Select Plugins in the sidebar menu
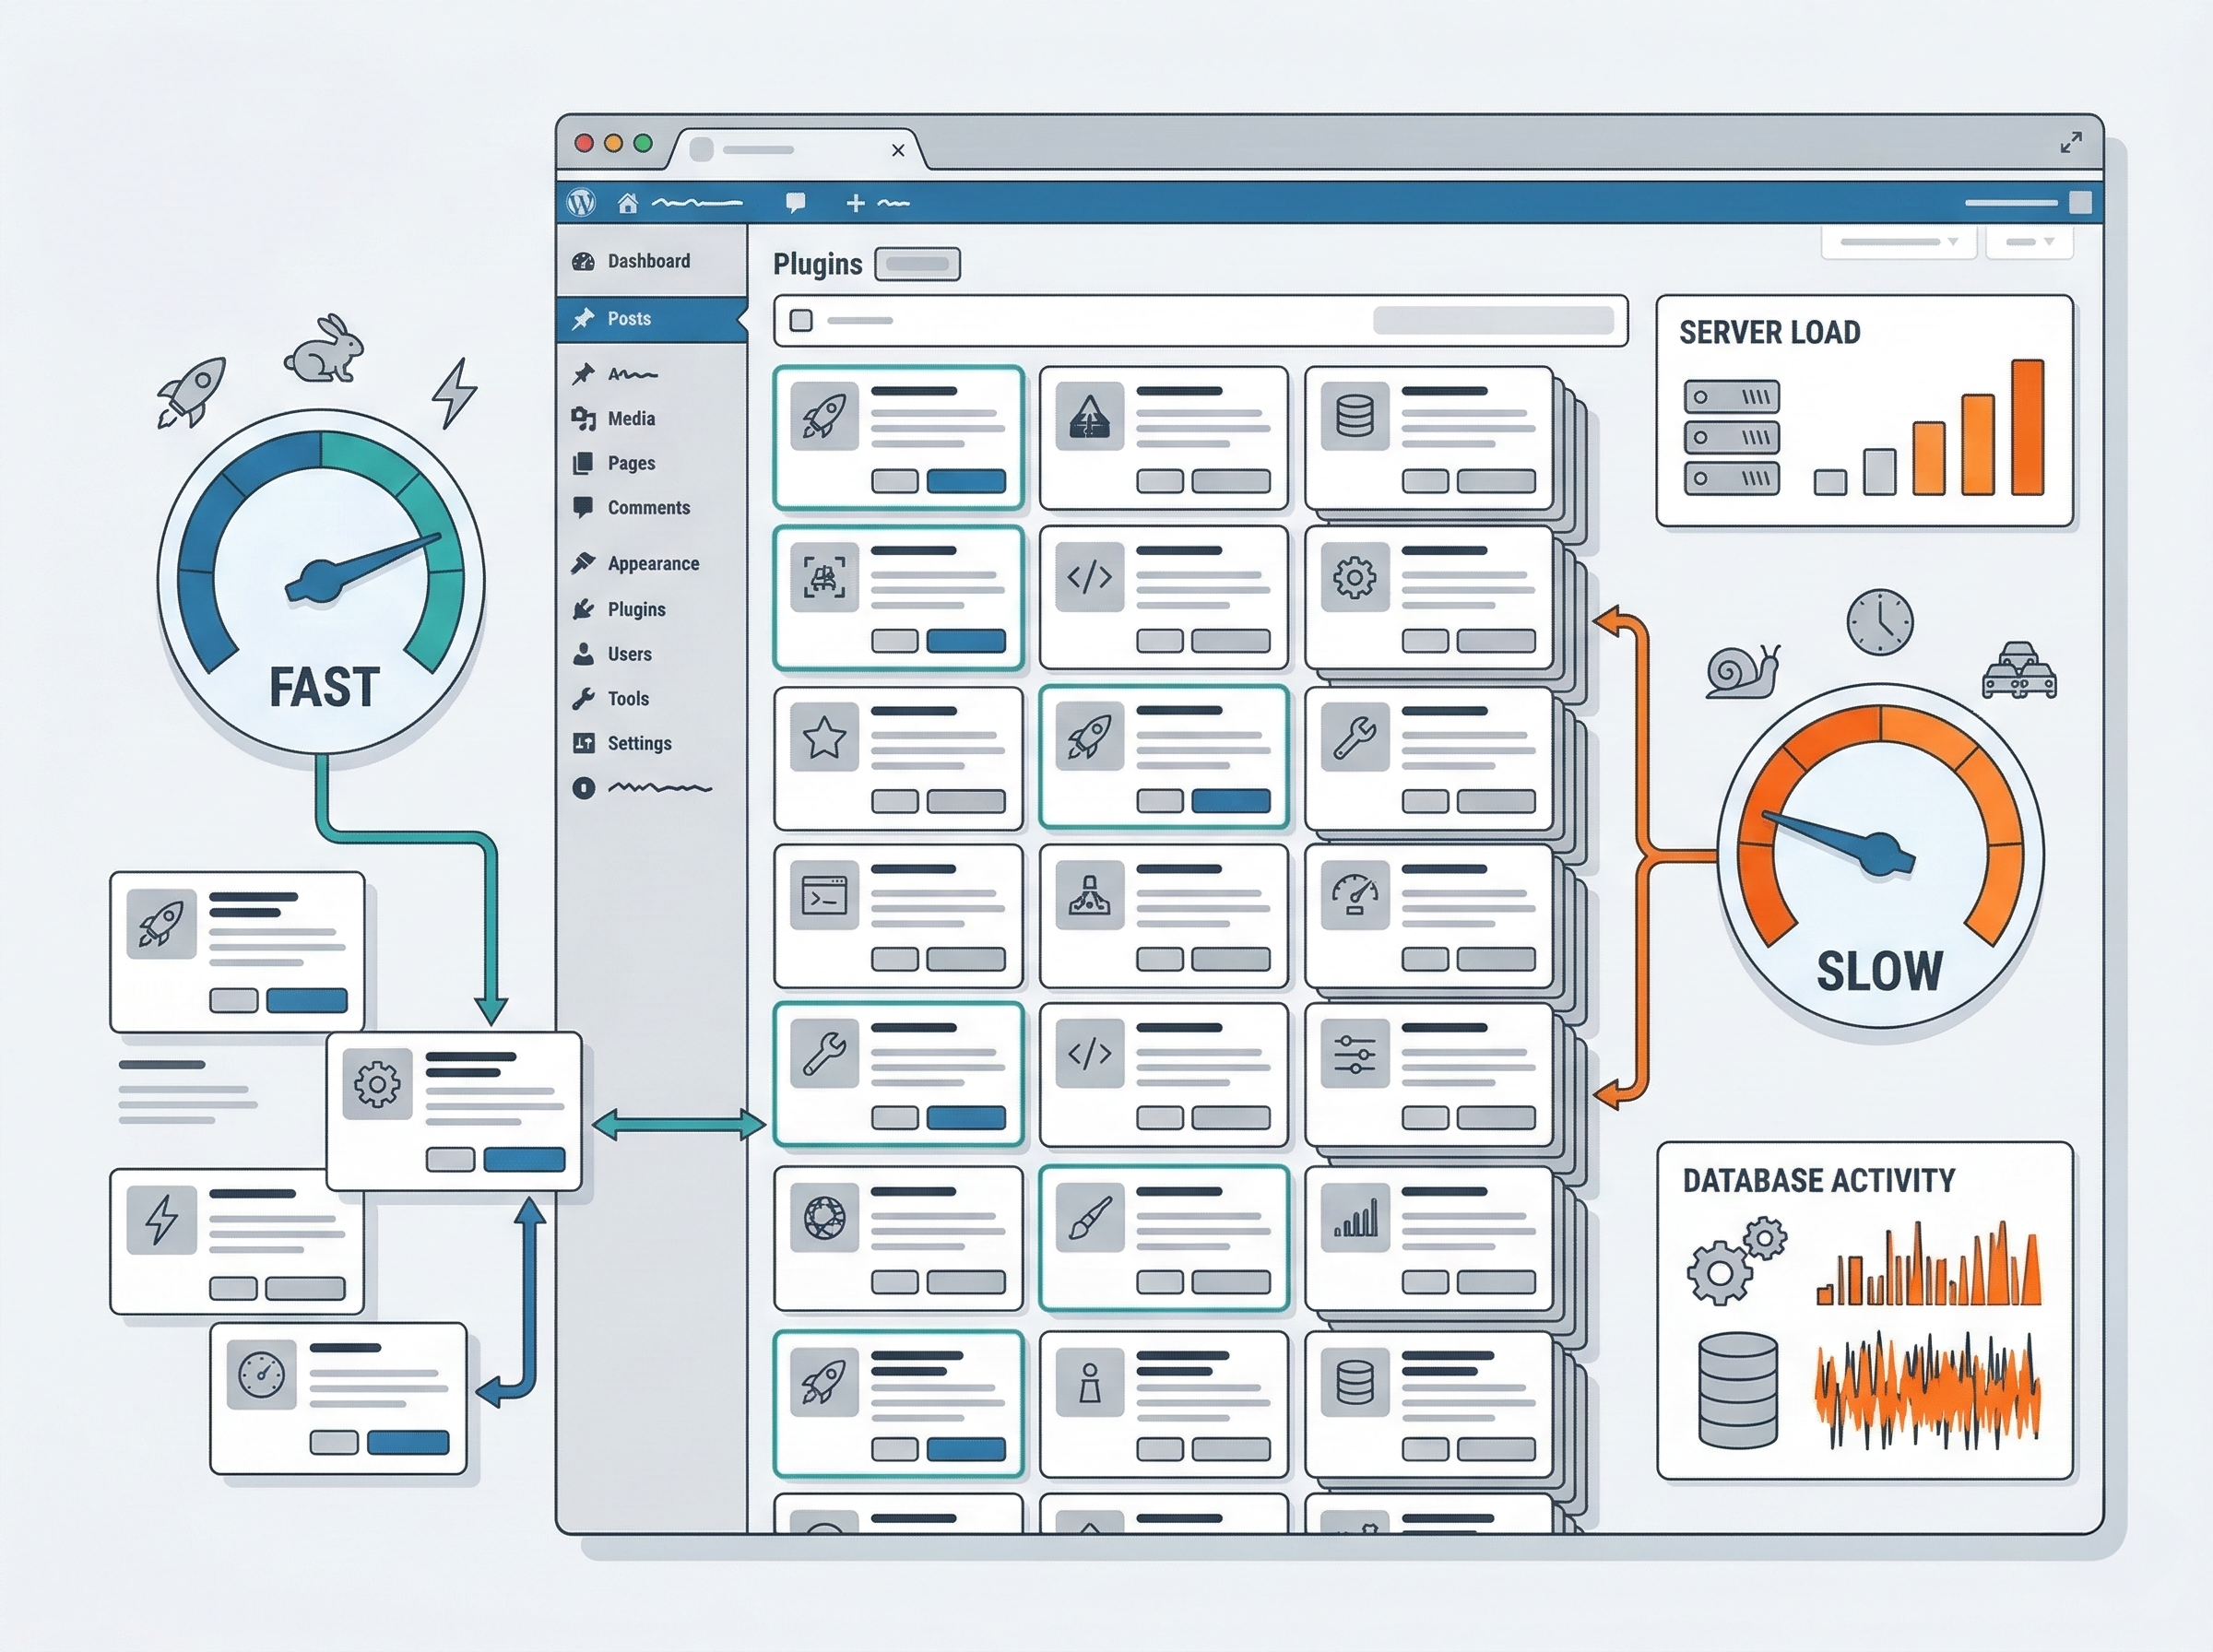 [x=636, y=609]
